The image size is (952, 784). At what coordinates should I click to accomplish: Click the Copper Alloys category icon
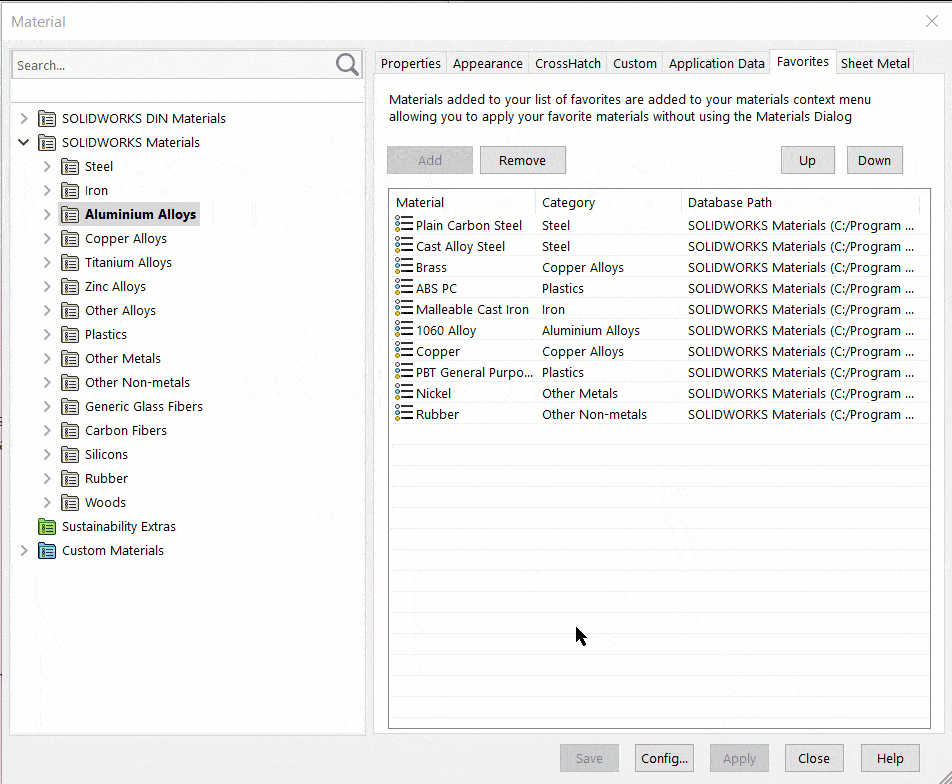(x=70, y=239)
